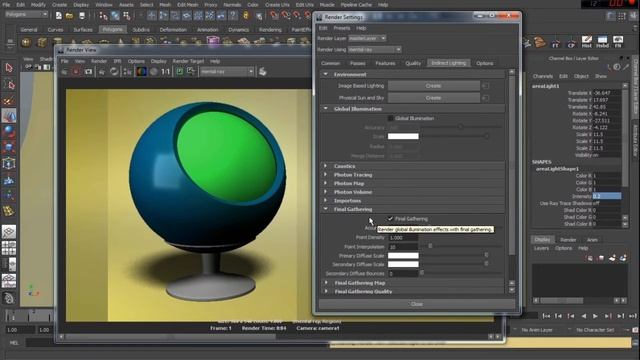
Task: Create a polygon cube from the shelf
Action: pos(42,42)
